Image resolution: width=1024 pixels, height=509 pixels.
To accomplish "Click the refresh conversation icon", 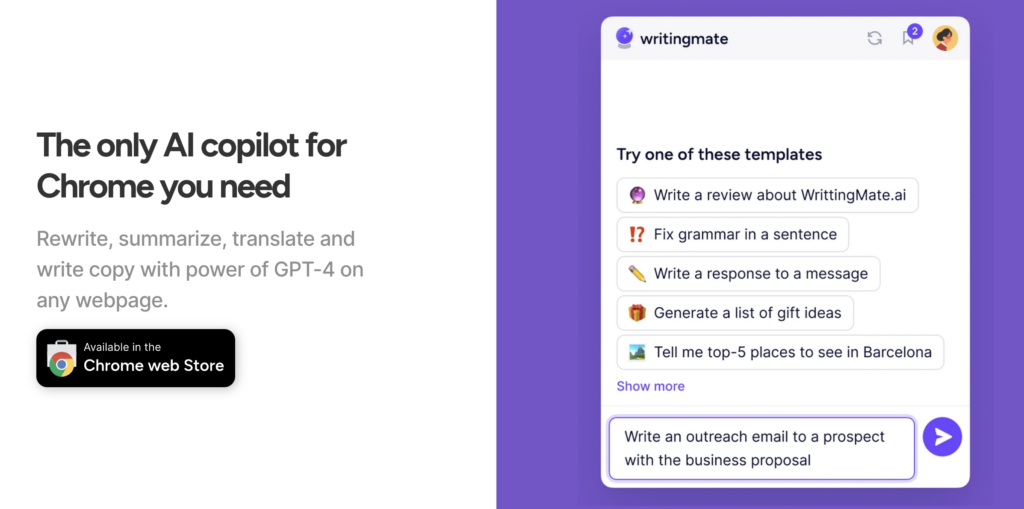I will 874,38.
